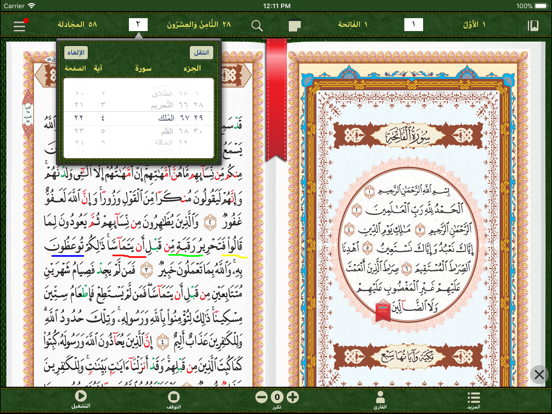This screenshot has width=552, height=414.
Task: Open the hamburger menu with red notification dot
Action: [20, 25]
